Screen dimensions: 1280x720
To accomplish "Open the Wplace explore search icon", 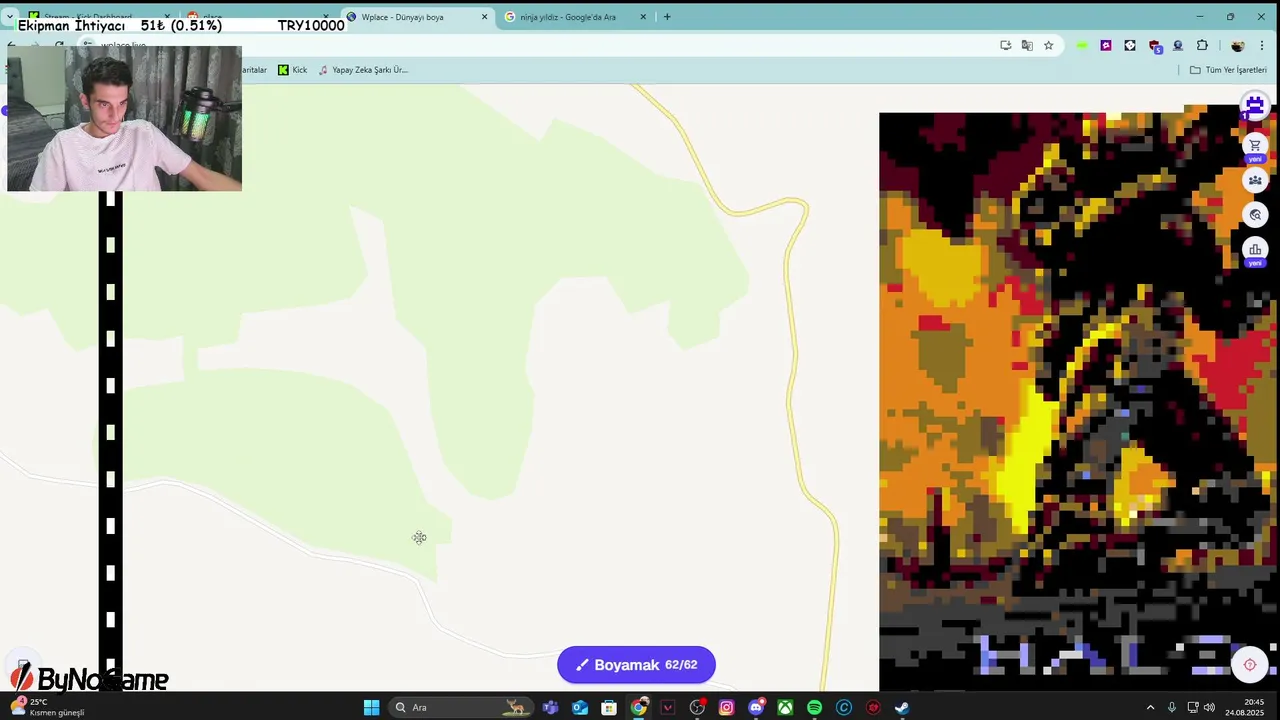I will click(1255, 215).
